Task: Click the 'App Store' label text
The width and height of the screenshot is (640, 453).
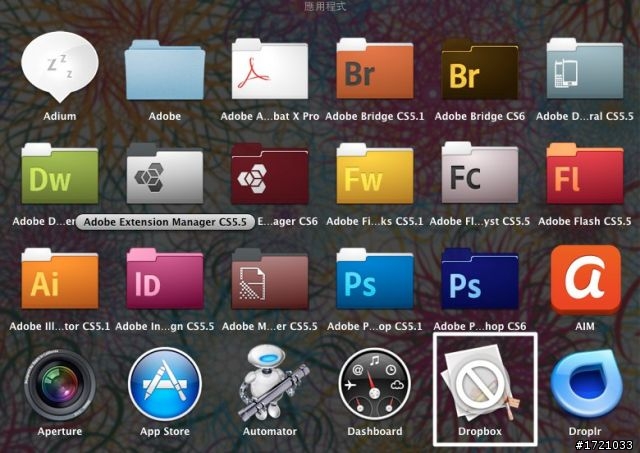Action: tap(164, 431)
